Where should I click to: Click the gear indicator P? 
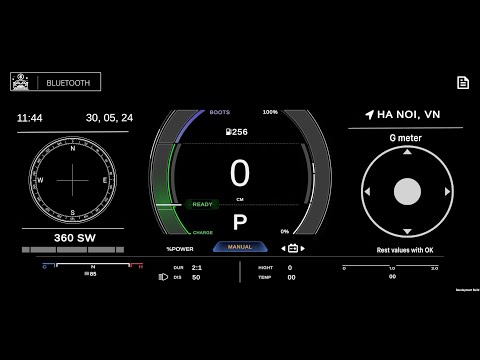point(240,222)
